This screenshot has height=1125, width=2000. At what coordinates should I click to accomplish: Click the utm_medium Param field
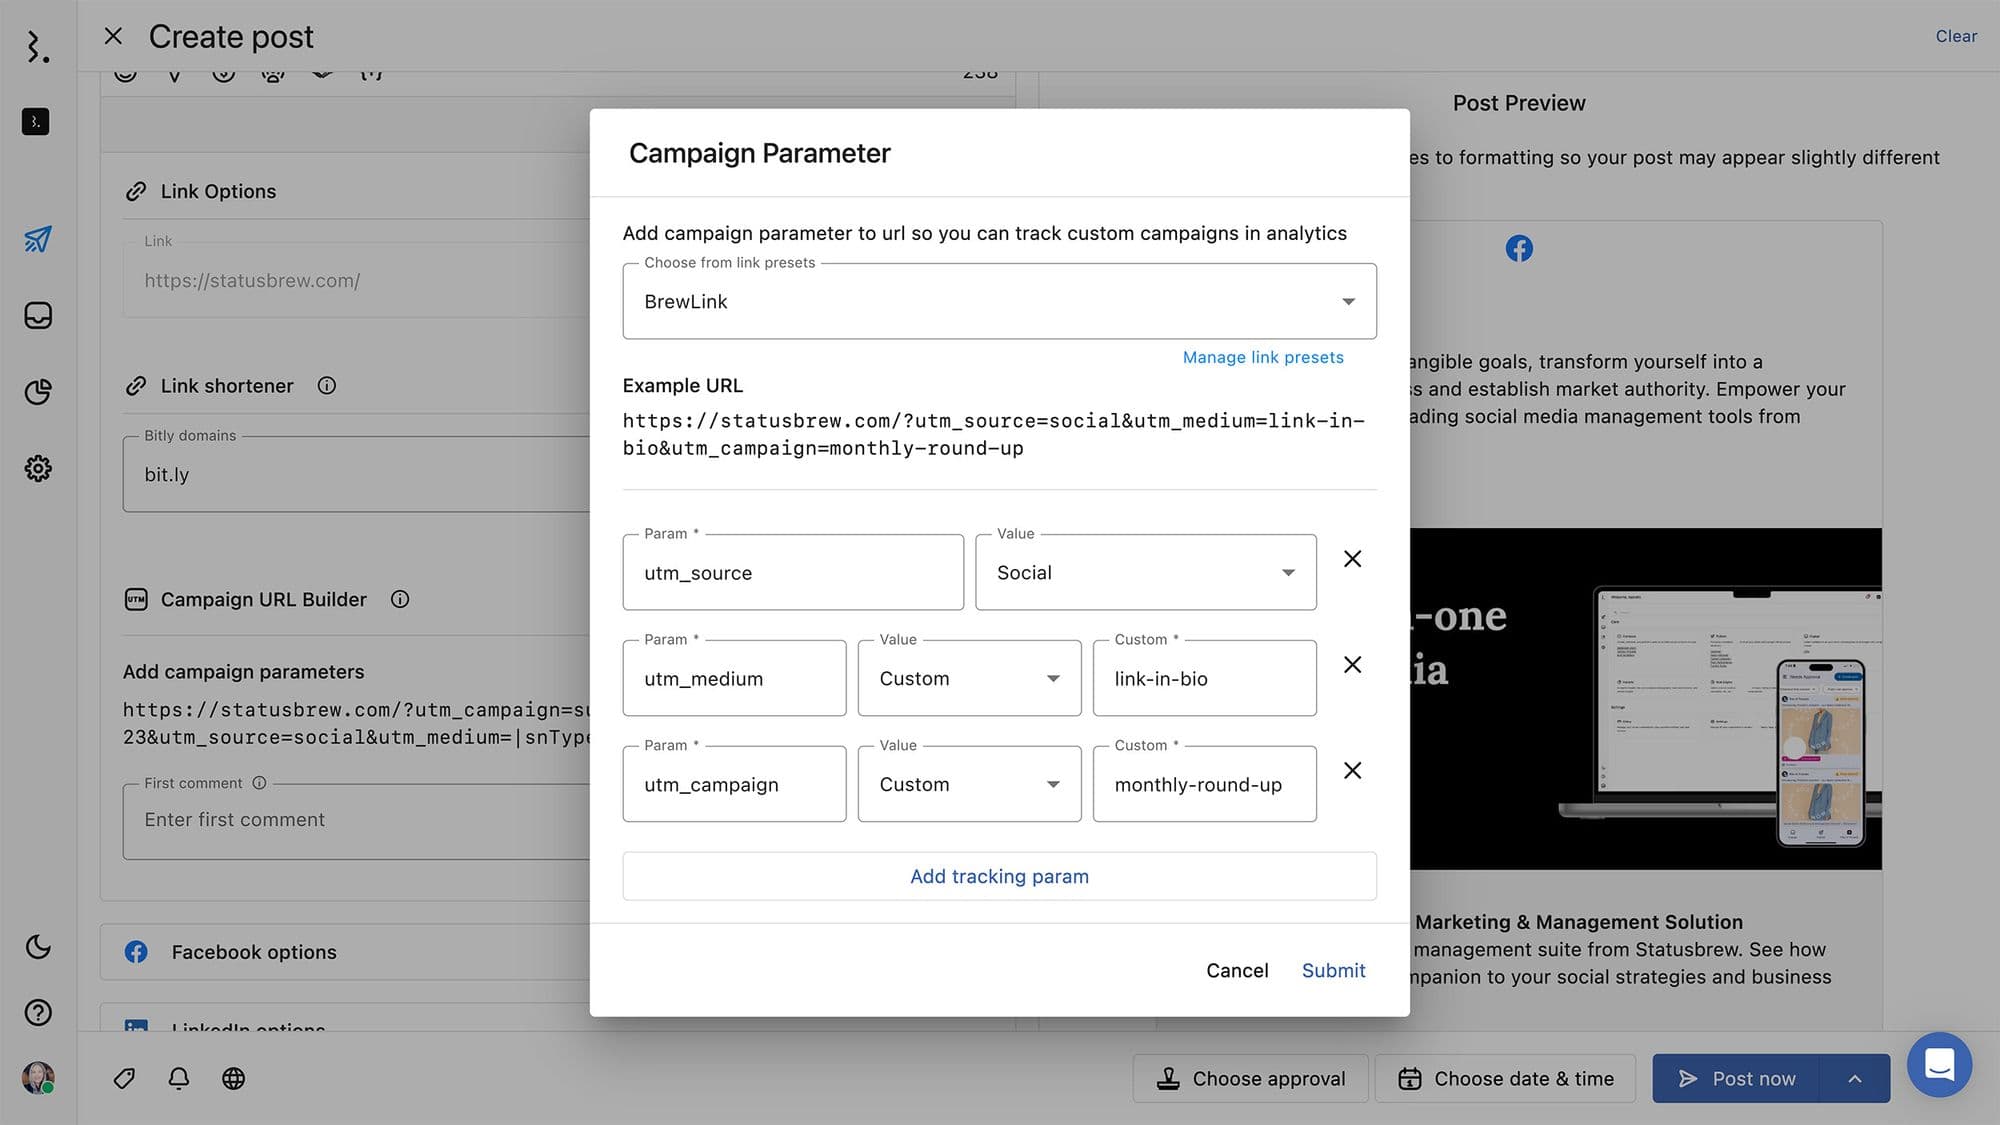click(734, 678)
